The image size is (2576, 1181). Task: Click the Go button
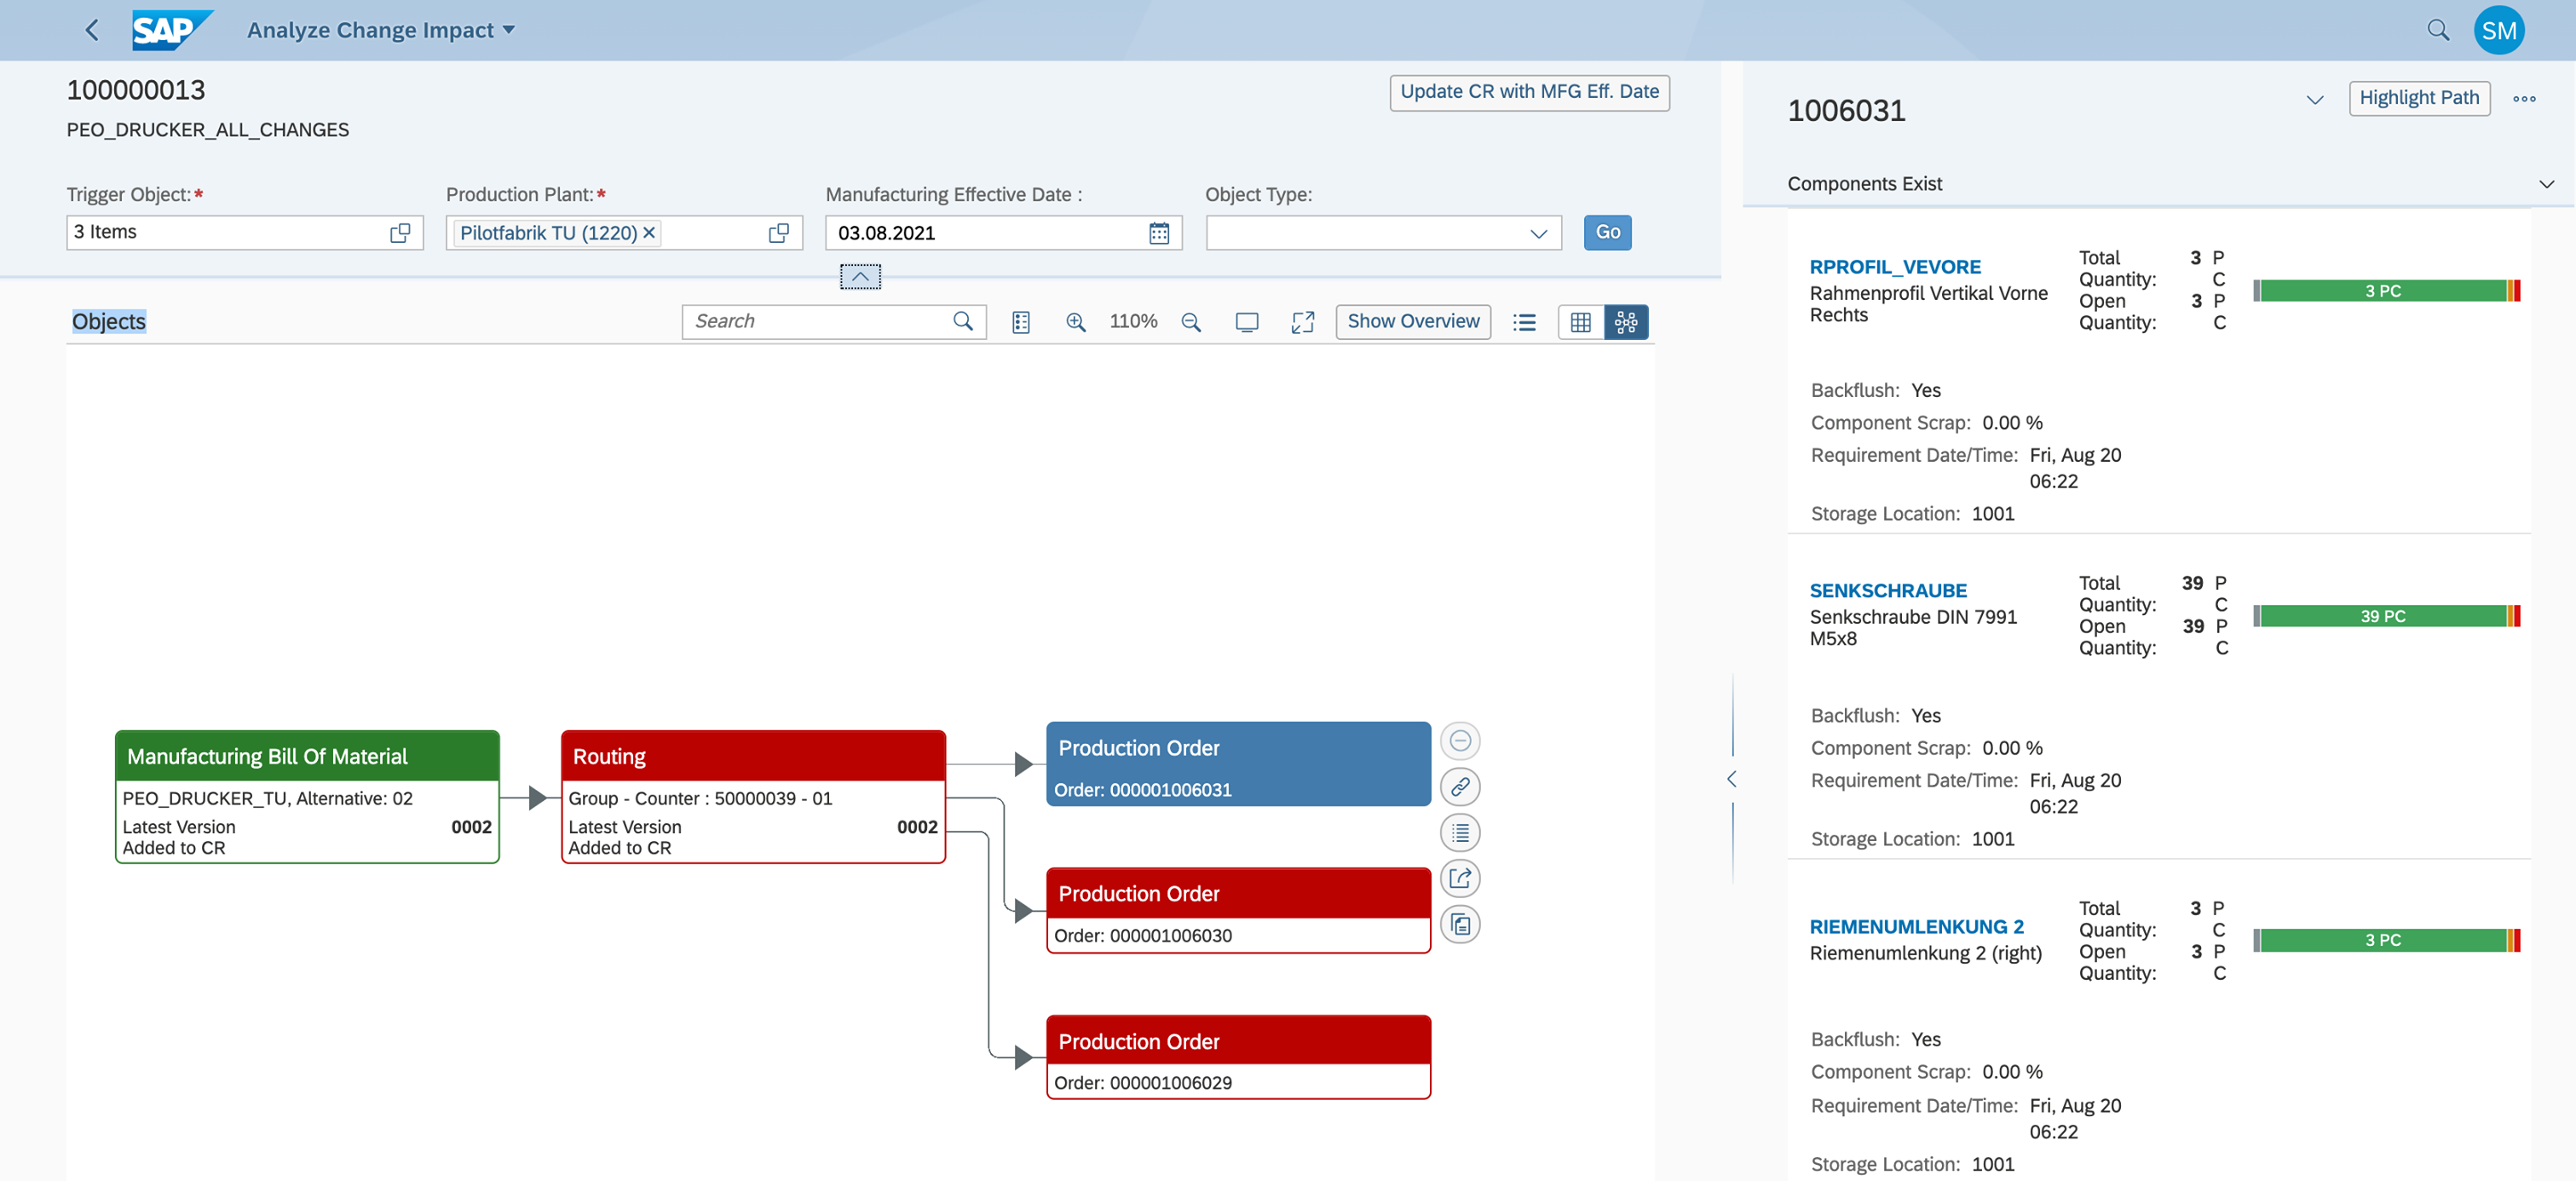(x=1607, y=233)
